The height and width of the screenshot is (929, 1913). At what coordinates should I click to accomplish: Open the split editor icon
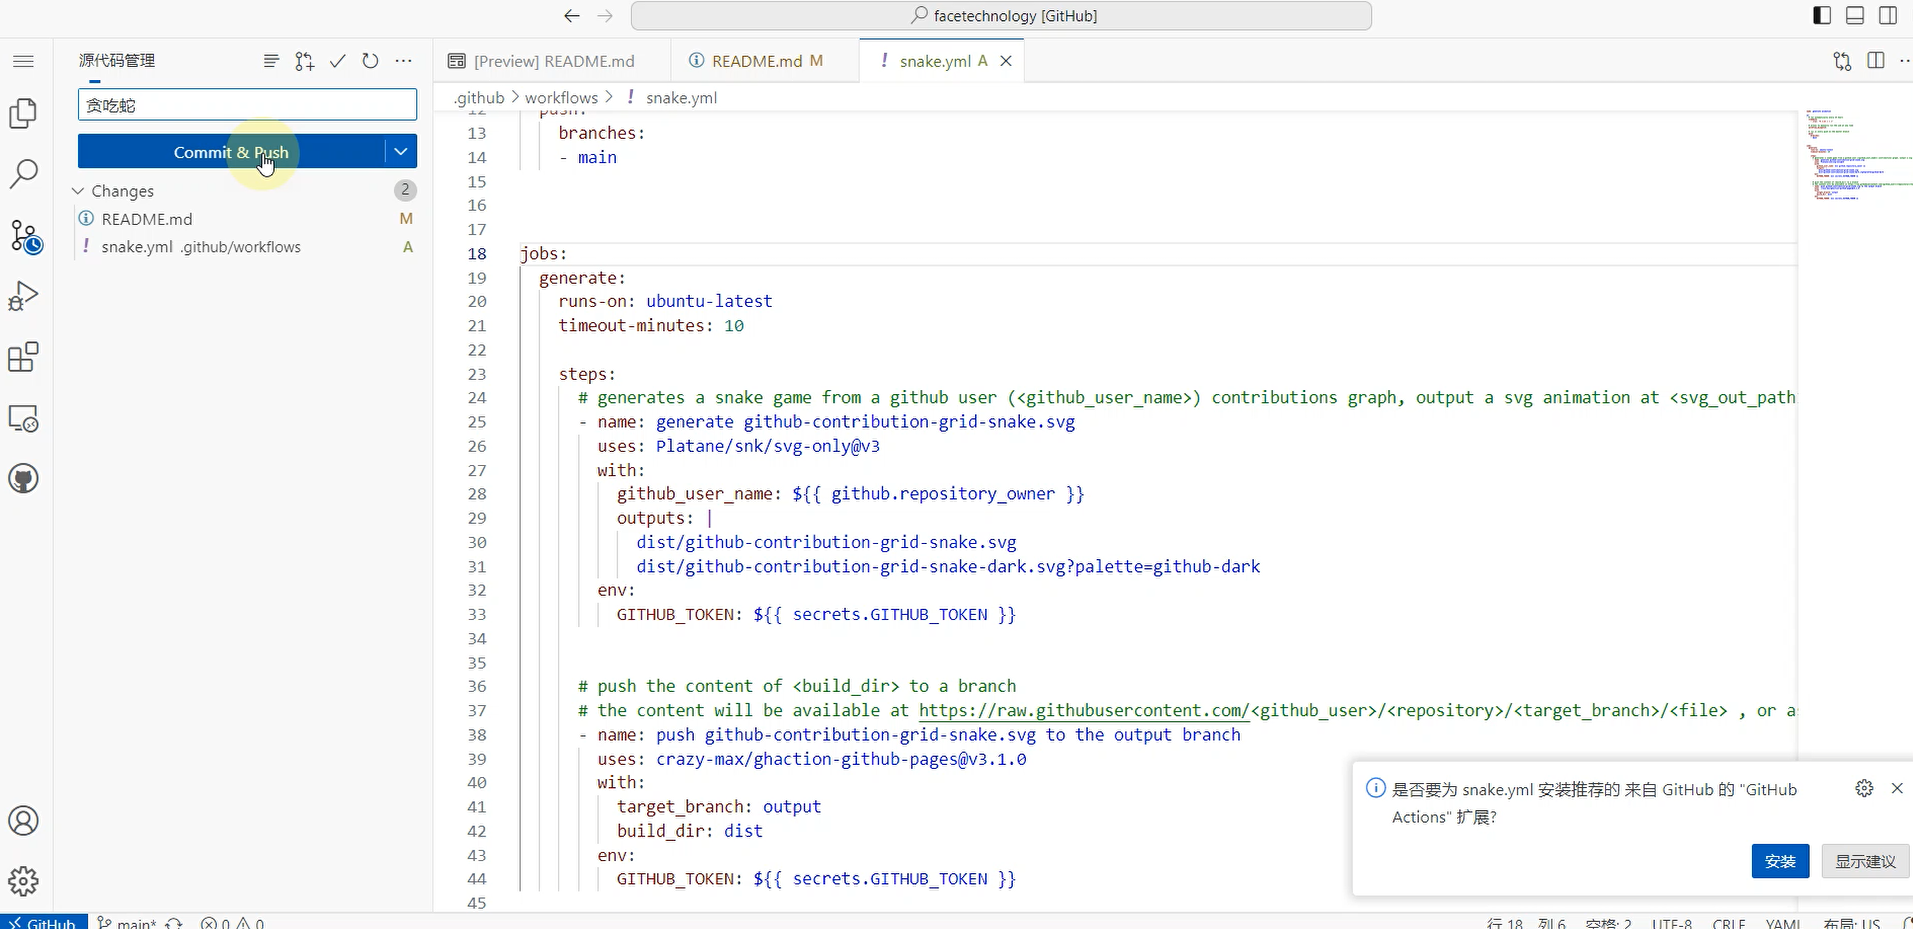(x=1875, y=61)
